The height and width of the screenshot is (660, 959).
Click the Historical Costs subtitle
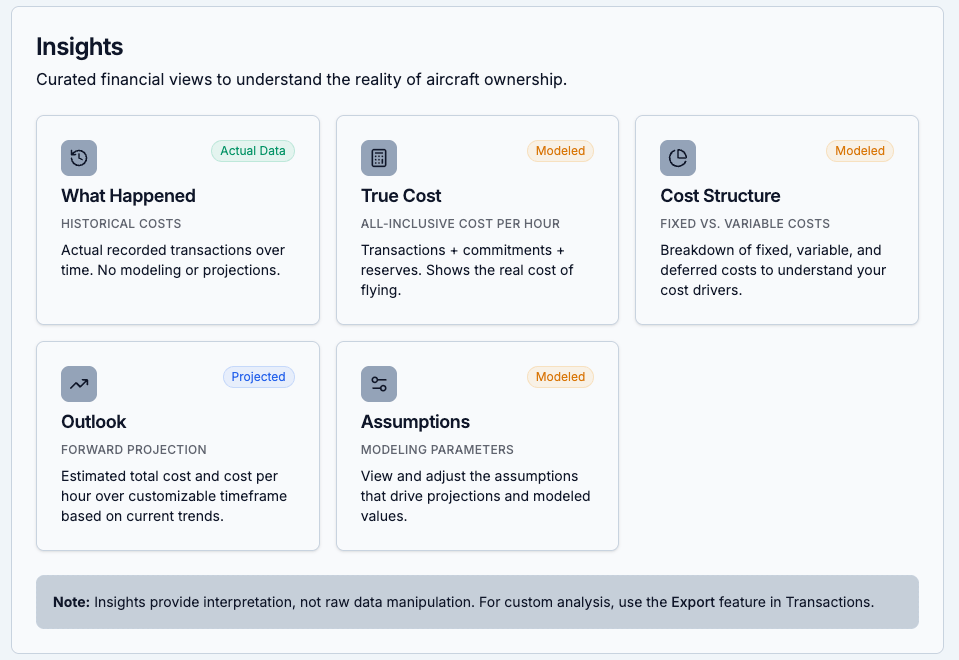coord(121,224)
